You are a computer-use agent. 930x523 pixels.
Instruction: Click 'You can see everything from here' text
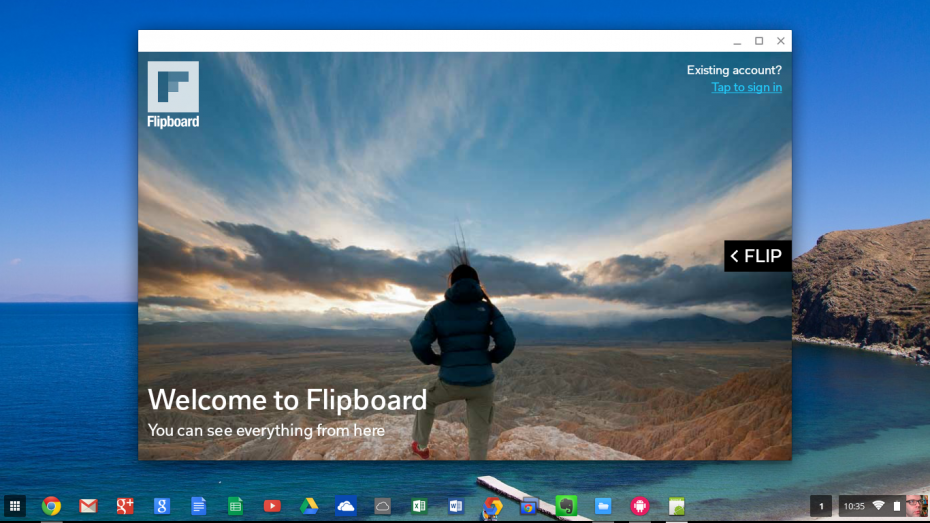(x=266, y=430)
